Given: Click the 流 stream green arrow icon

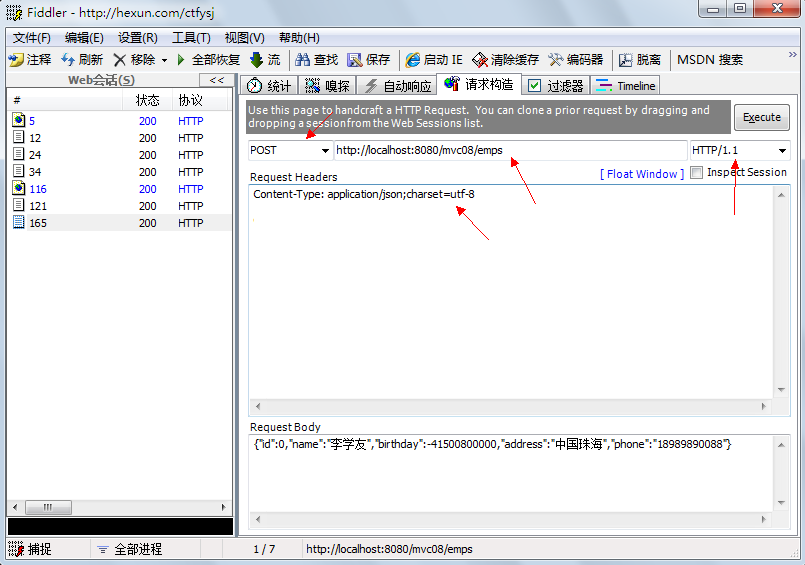Looking at the screenshot, I should (x=256, y=60).
